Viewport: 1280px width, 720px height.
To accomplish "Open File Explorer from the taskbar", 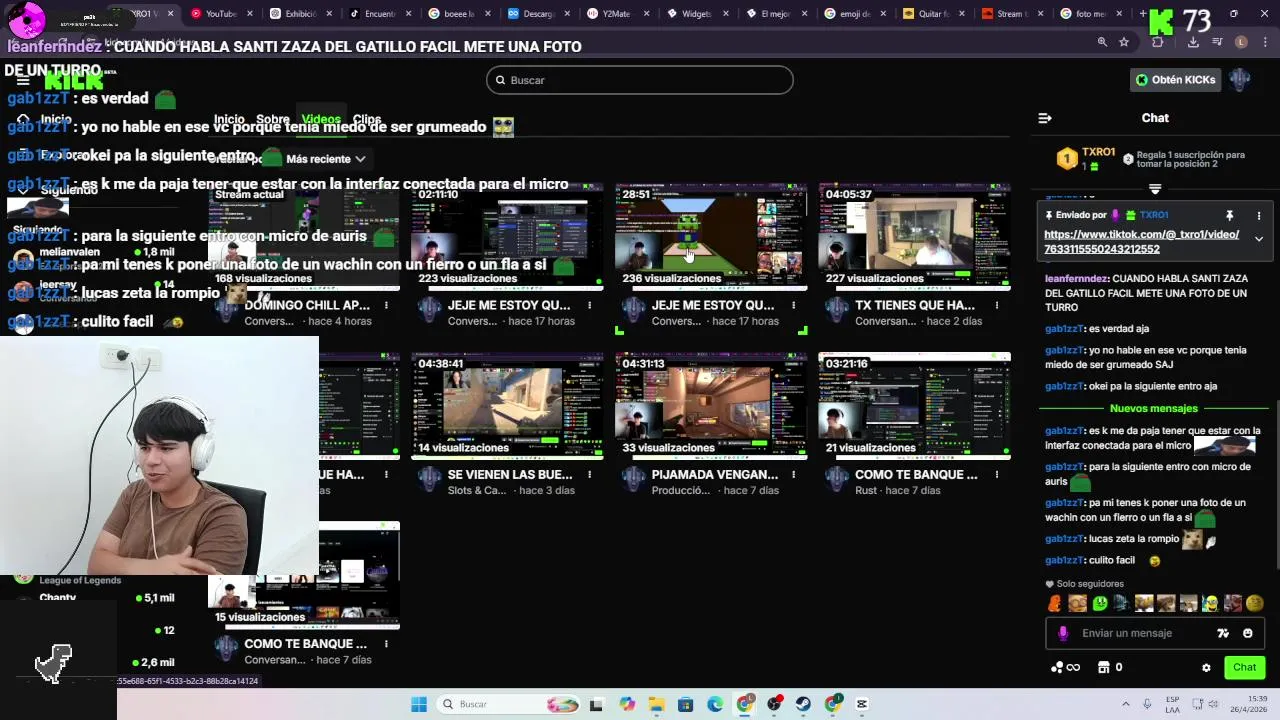I will point(656,704).
